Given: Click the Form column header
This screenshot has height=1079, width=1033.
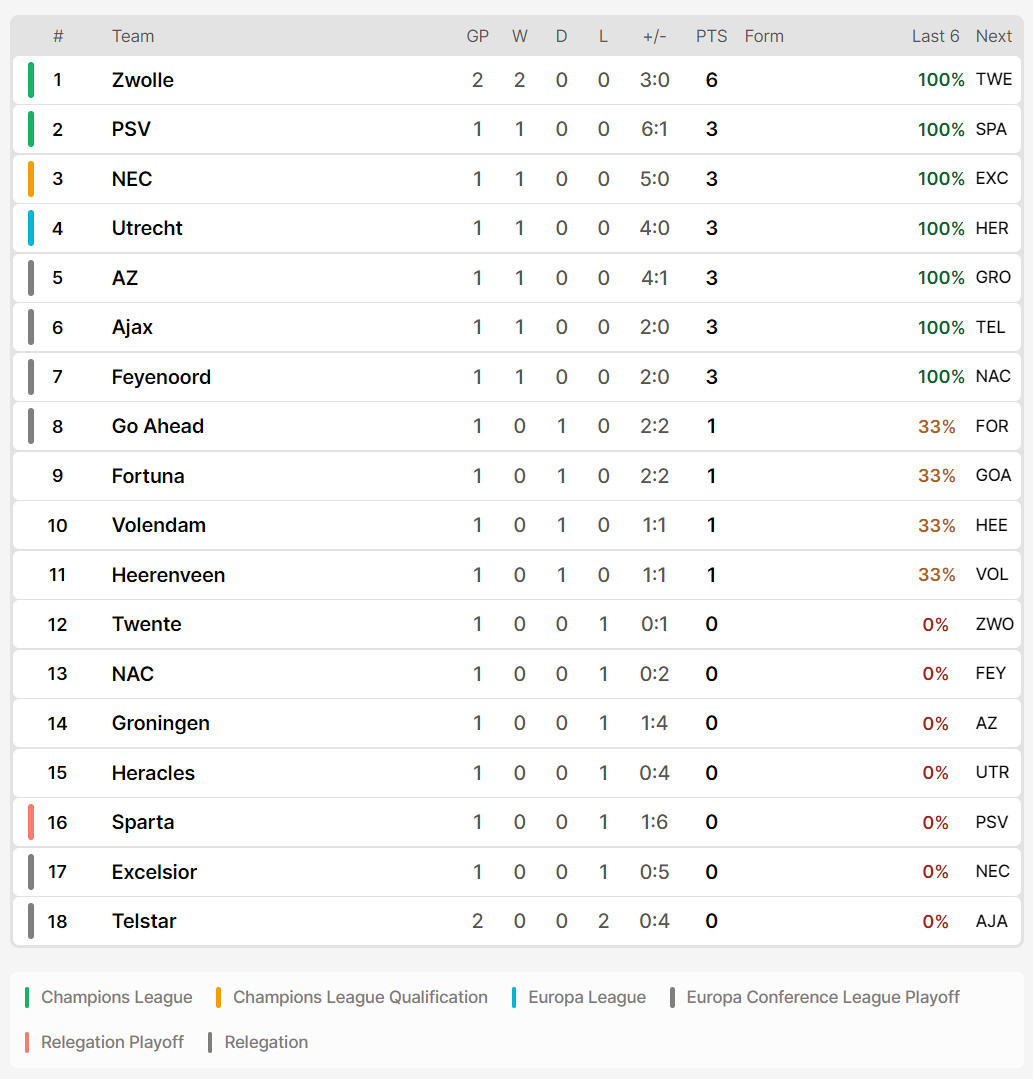Looking at the screenshot, I should point(764,36).
